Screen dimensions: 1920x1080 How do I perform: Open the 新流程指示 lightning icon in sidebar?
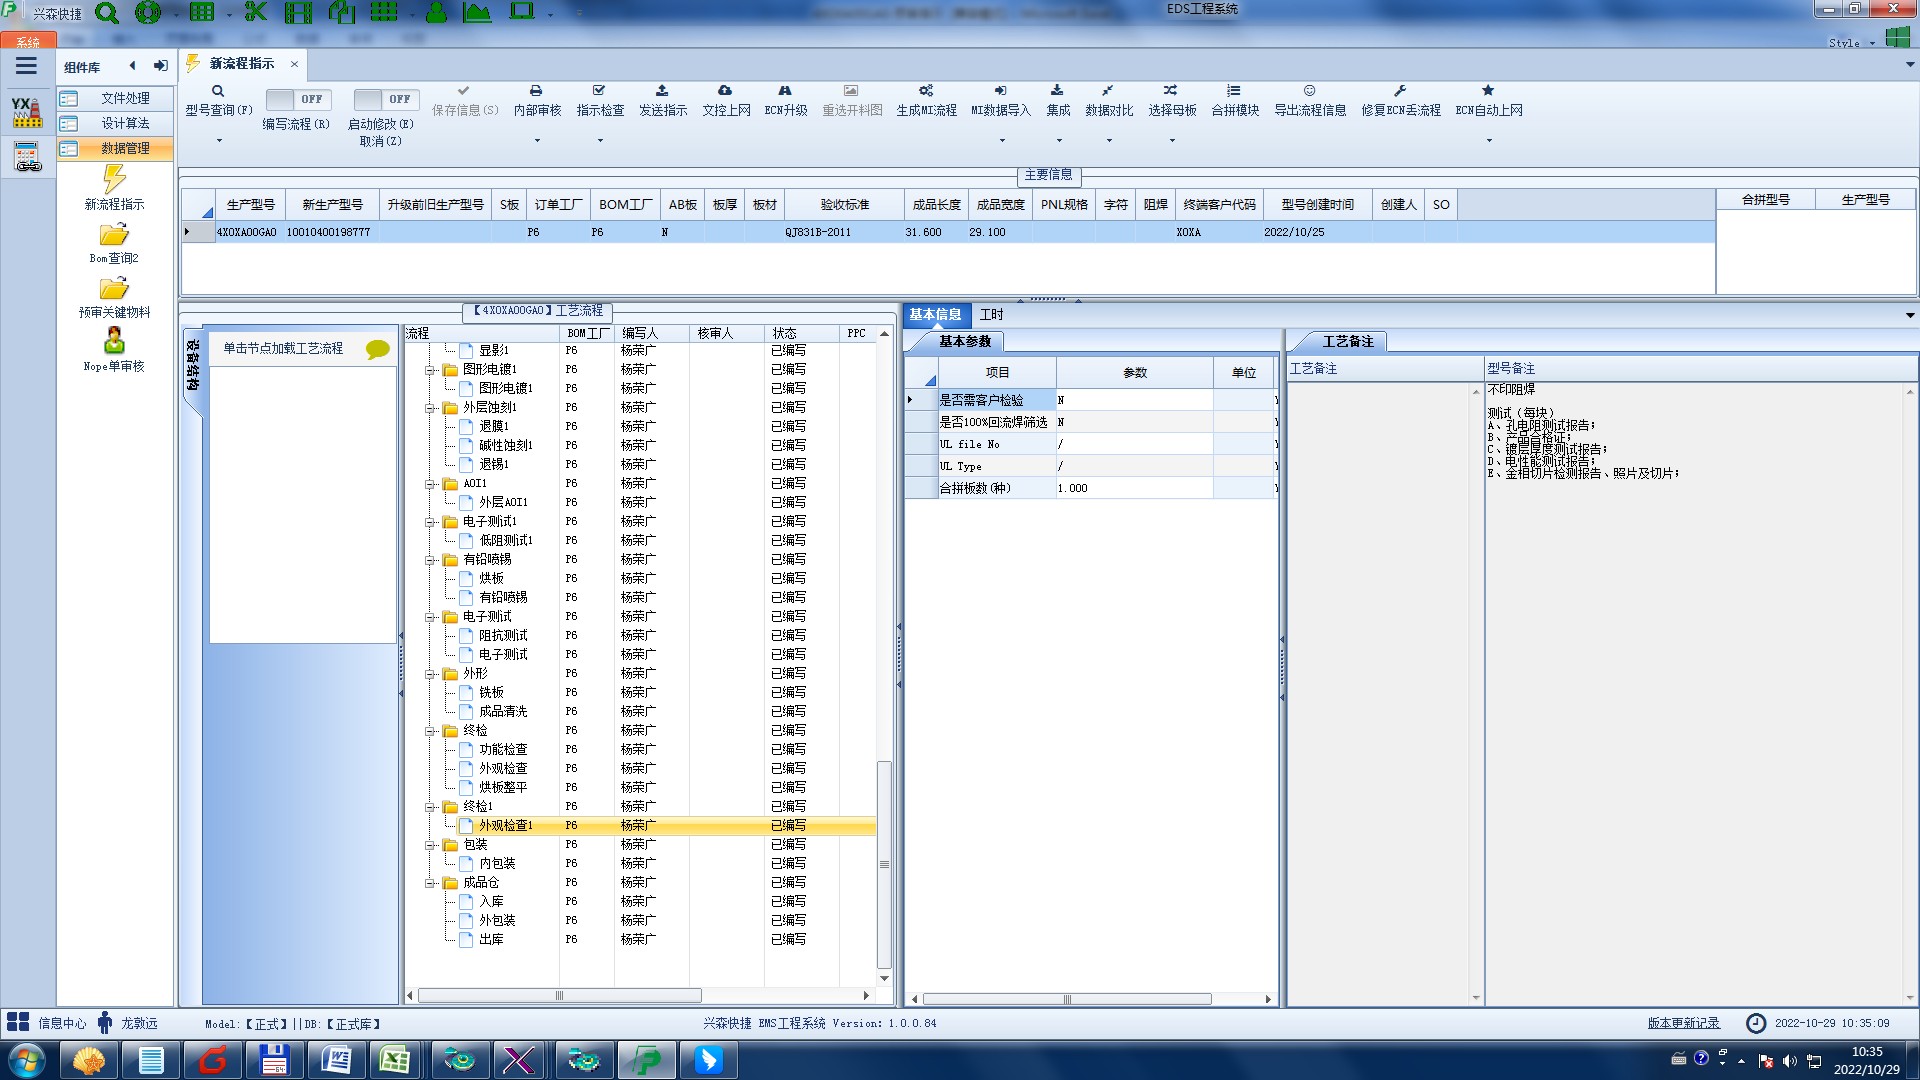tap(114, 180)
